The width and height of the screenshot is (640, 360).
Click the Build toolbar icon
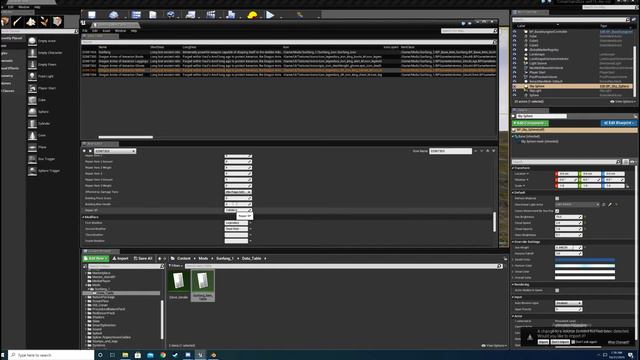click(x=231, y=15)
